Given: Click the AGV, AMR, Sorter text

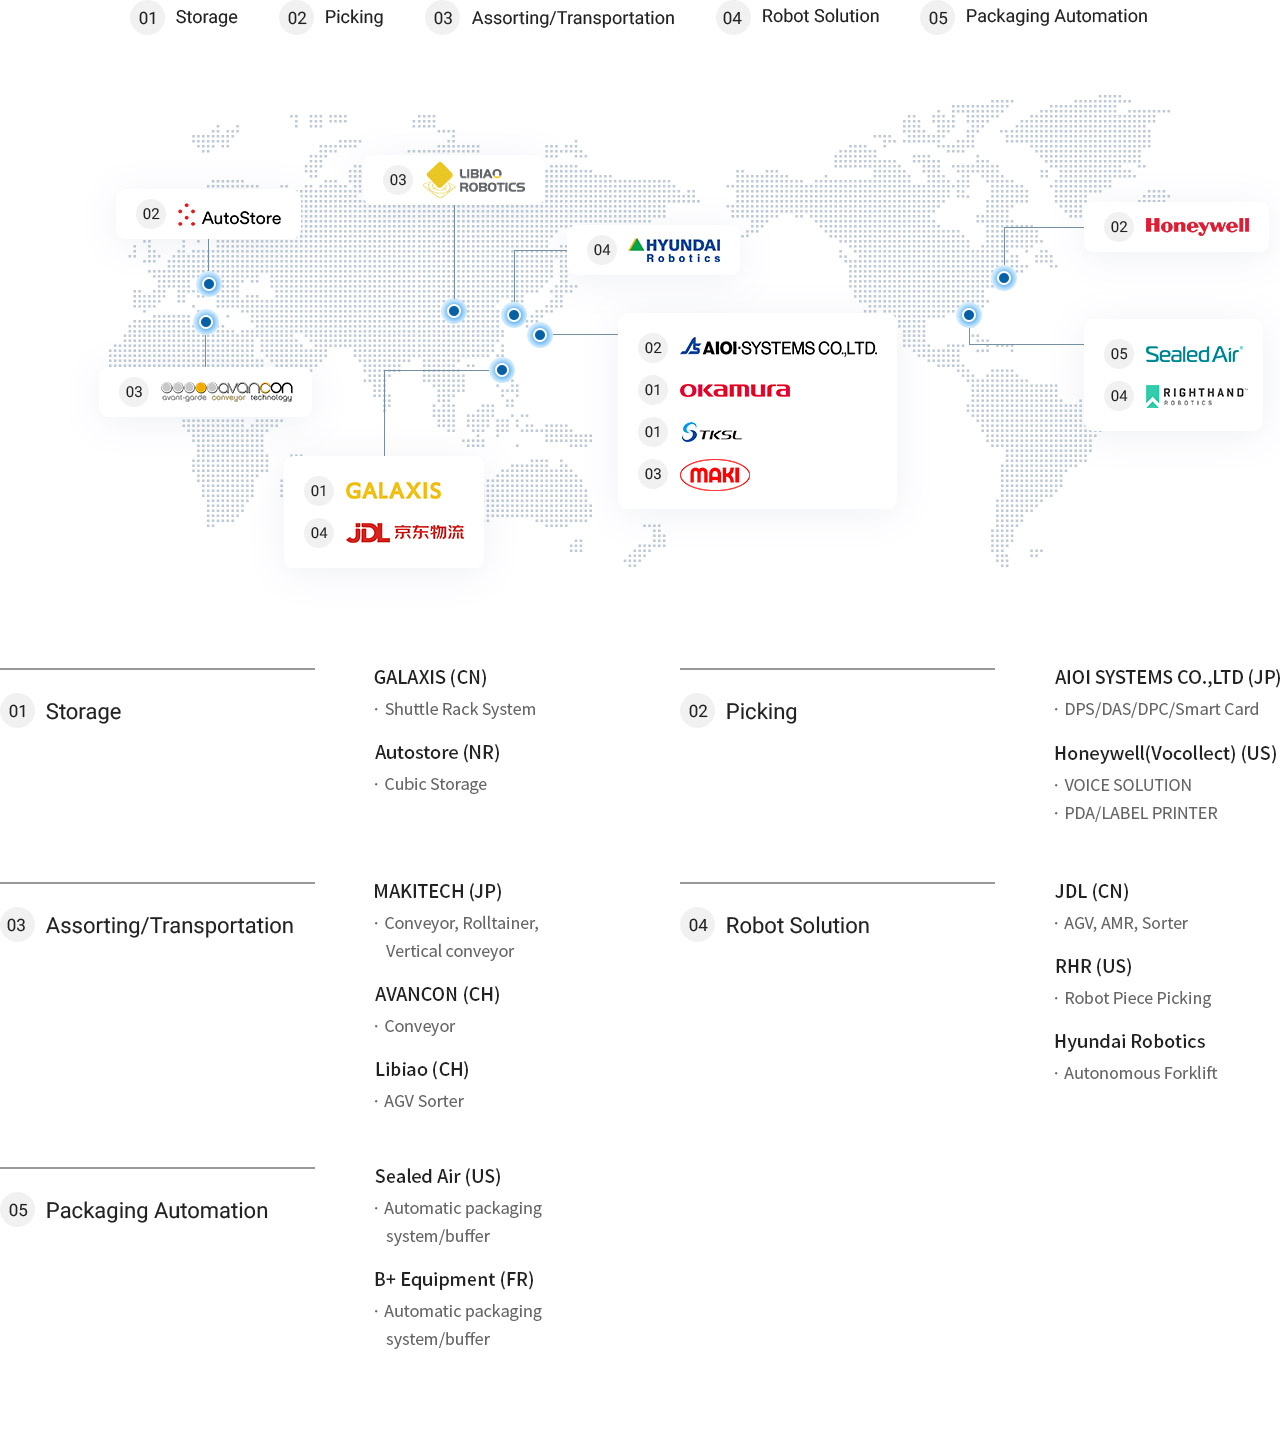Looking at the screenshot, I should tap(1126, 923).
